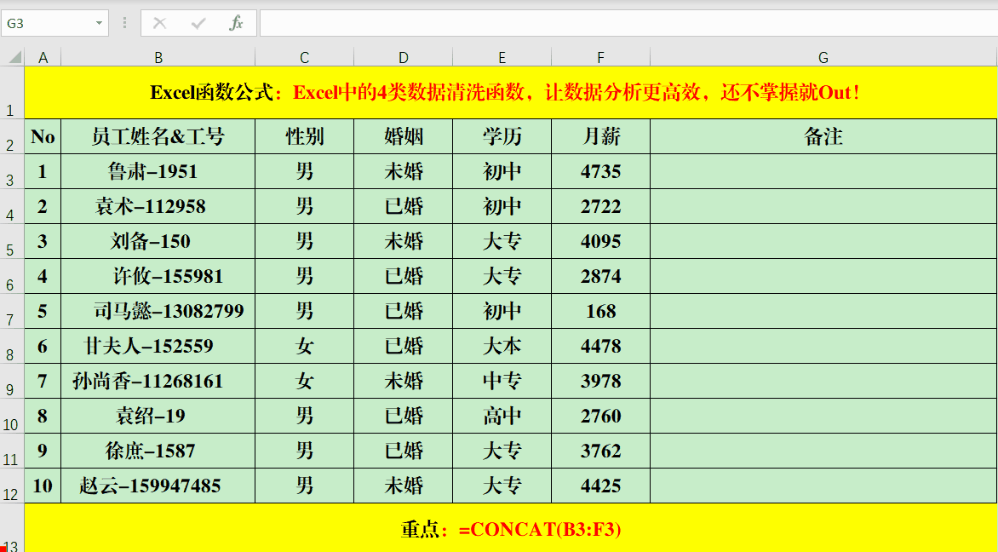The height and width of the screenshot is (552, 998).
Task: Click the 备注 header cell
Action: click(x=824, y=136)
